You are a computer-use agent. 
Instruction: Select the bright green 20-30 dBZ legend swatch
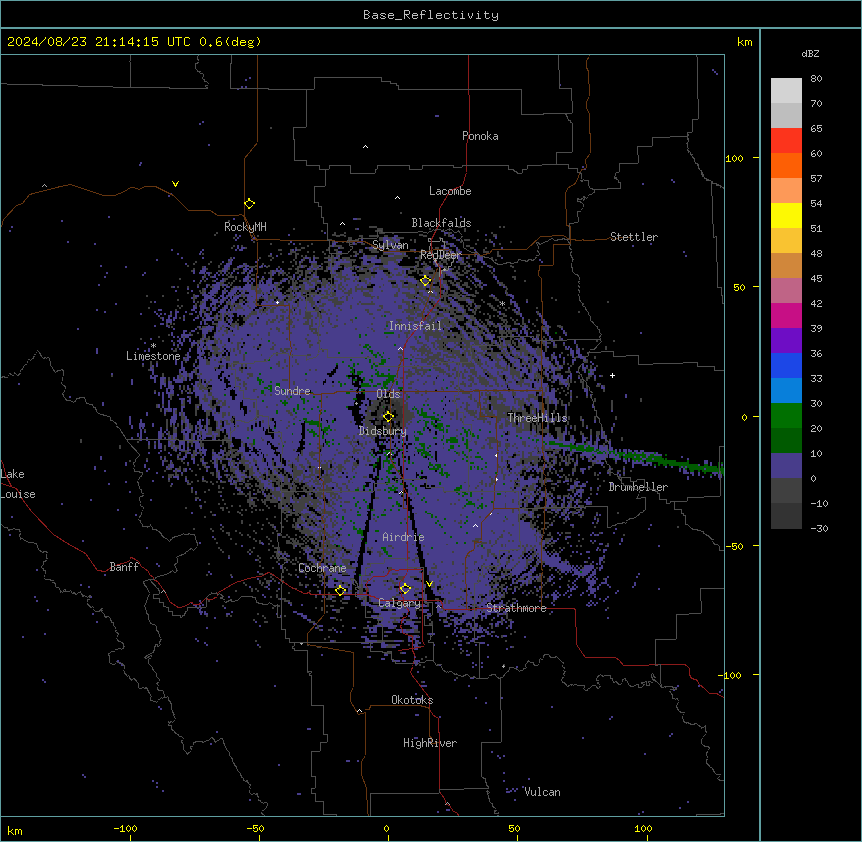coord(786,416)
